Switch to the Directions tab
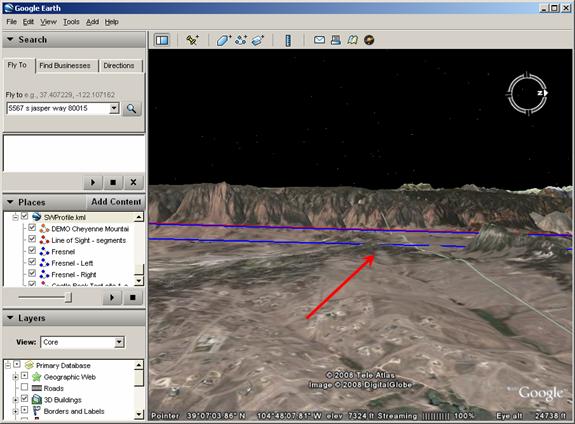 pos(119,66)
